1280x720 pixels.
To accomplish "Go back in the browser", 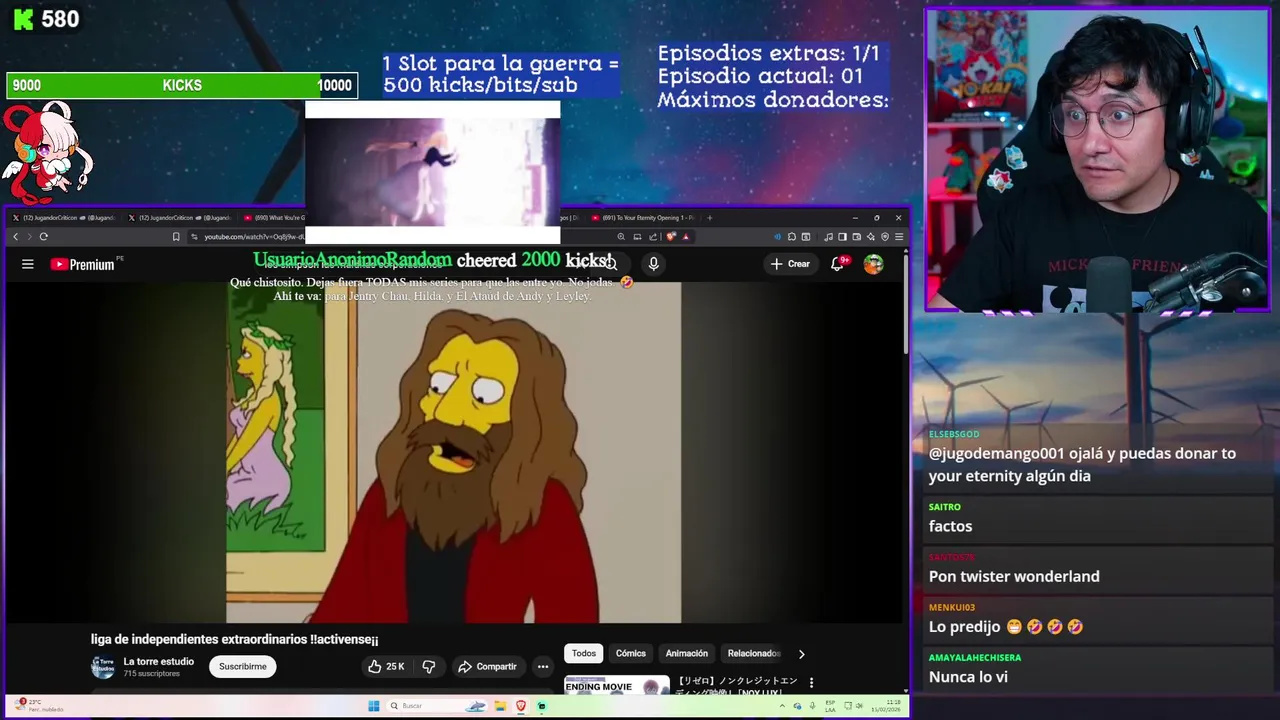I will pos(15,237).
